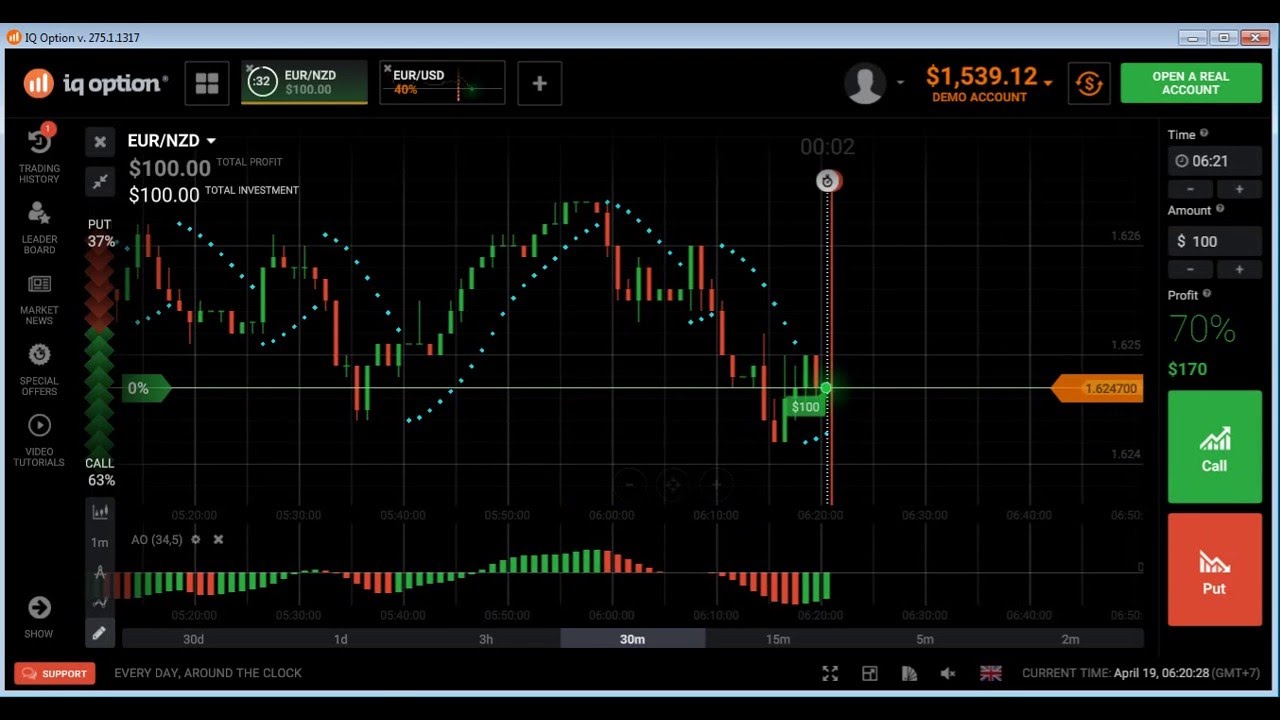The width and height of the screenshot is (1280, 720).
Task: Toggle fullscreen mode in bottom bar
Action: tap(830, 673)
